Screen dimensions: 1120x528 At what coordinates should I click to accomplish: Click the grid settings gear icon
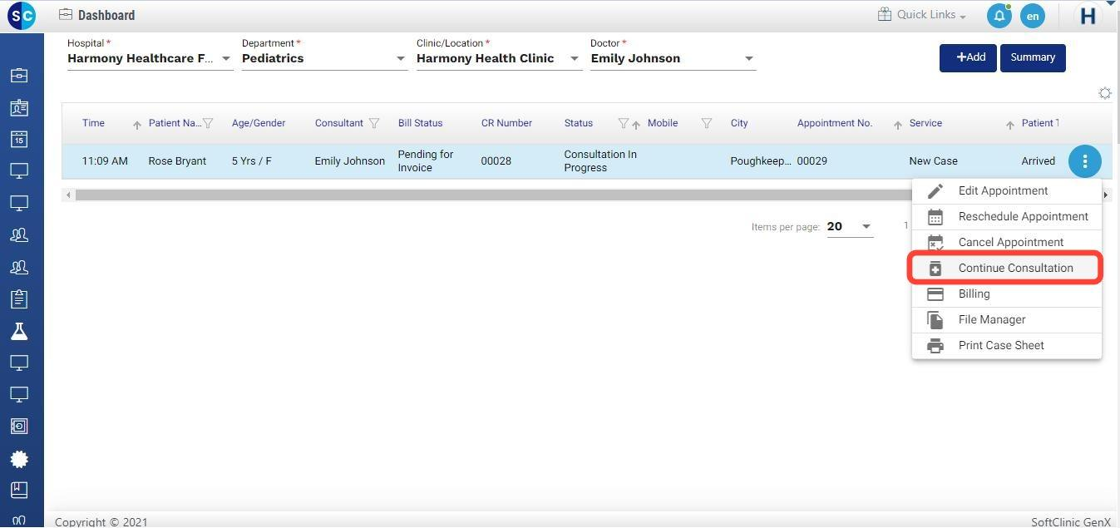pos(1105,93)
